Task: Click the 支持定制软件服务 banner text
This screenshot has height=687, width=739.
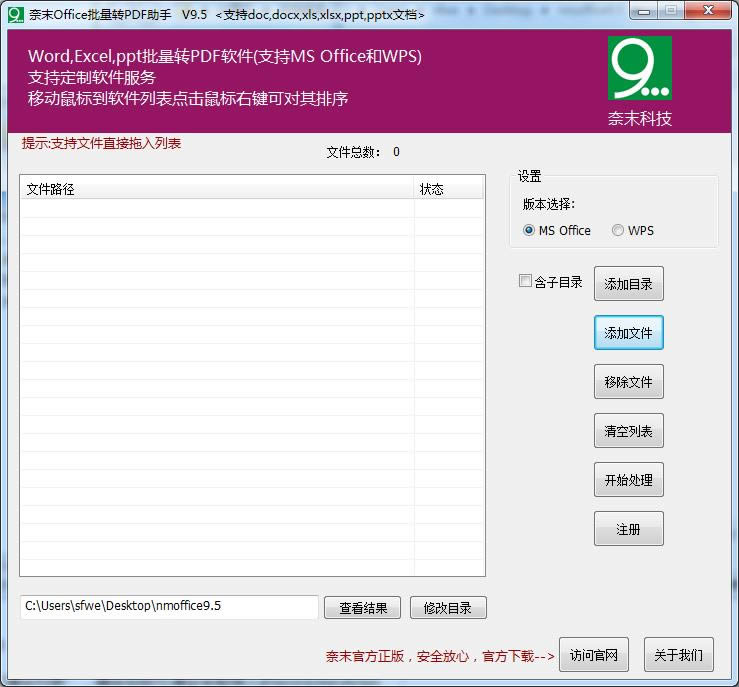Action: (91, 78)
